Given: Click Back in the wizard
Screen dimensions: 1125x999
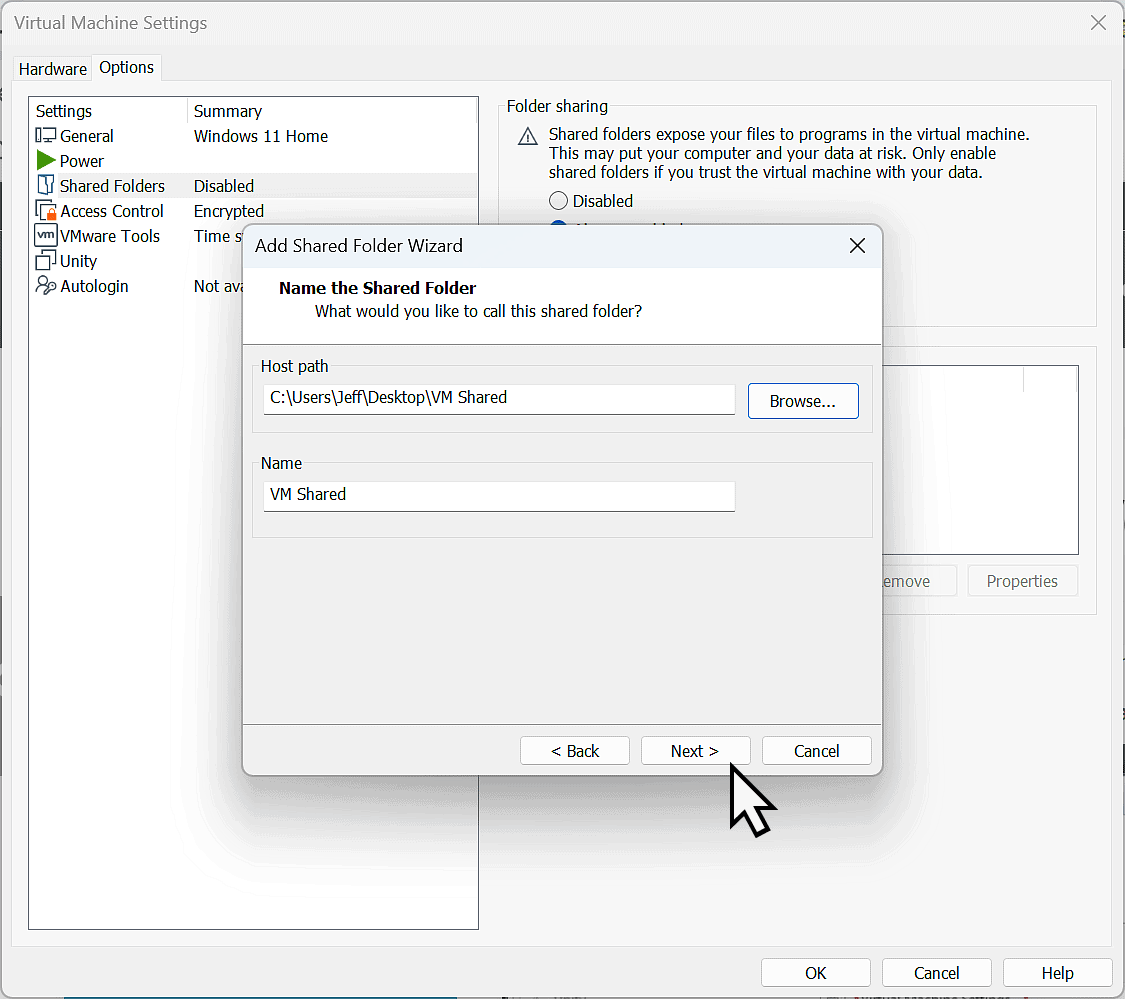Looking at the screenshot, I should pyautogui.click(x=574, y=750).
